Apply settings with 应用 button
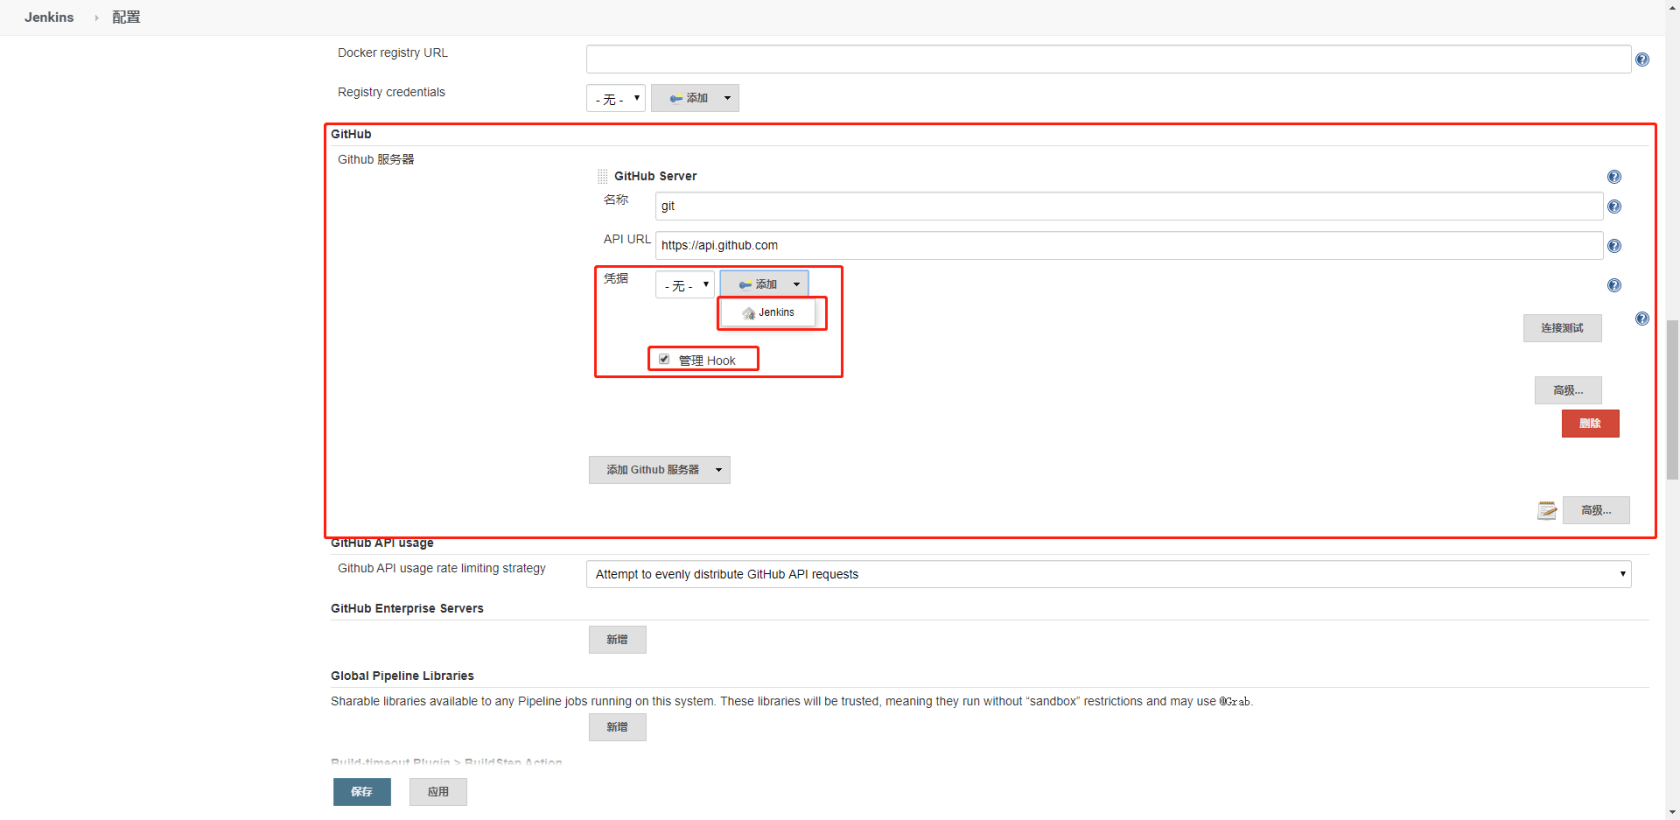The width and height of the screenshot is (1680, 820). coord(438,792)
